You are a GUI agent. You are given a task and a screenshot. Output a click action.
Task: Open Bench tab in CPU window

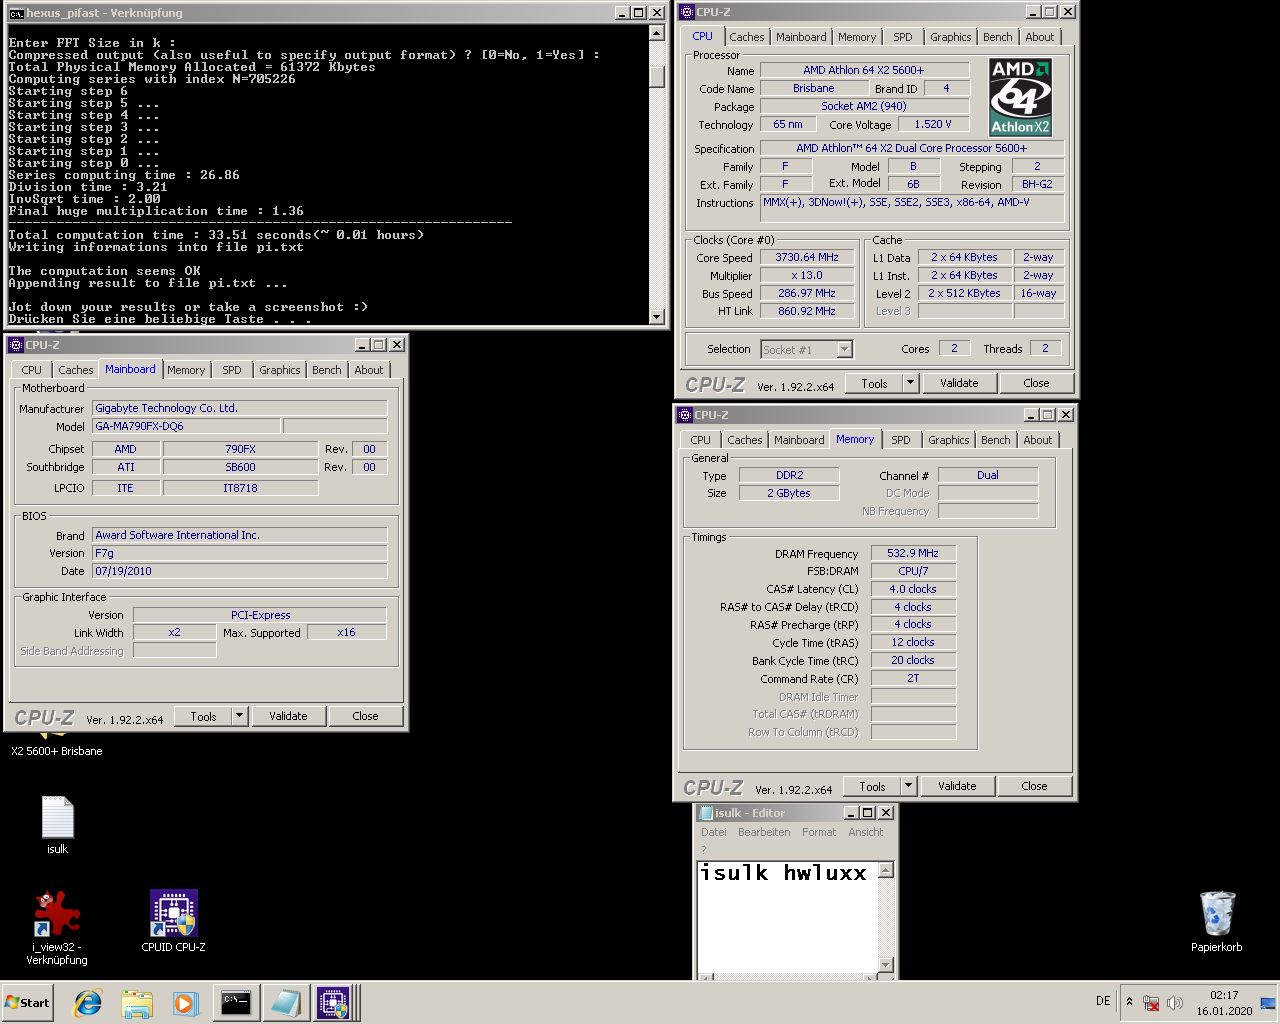click(x=997, y=37)
